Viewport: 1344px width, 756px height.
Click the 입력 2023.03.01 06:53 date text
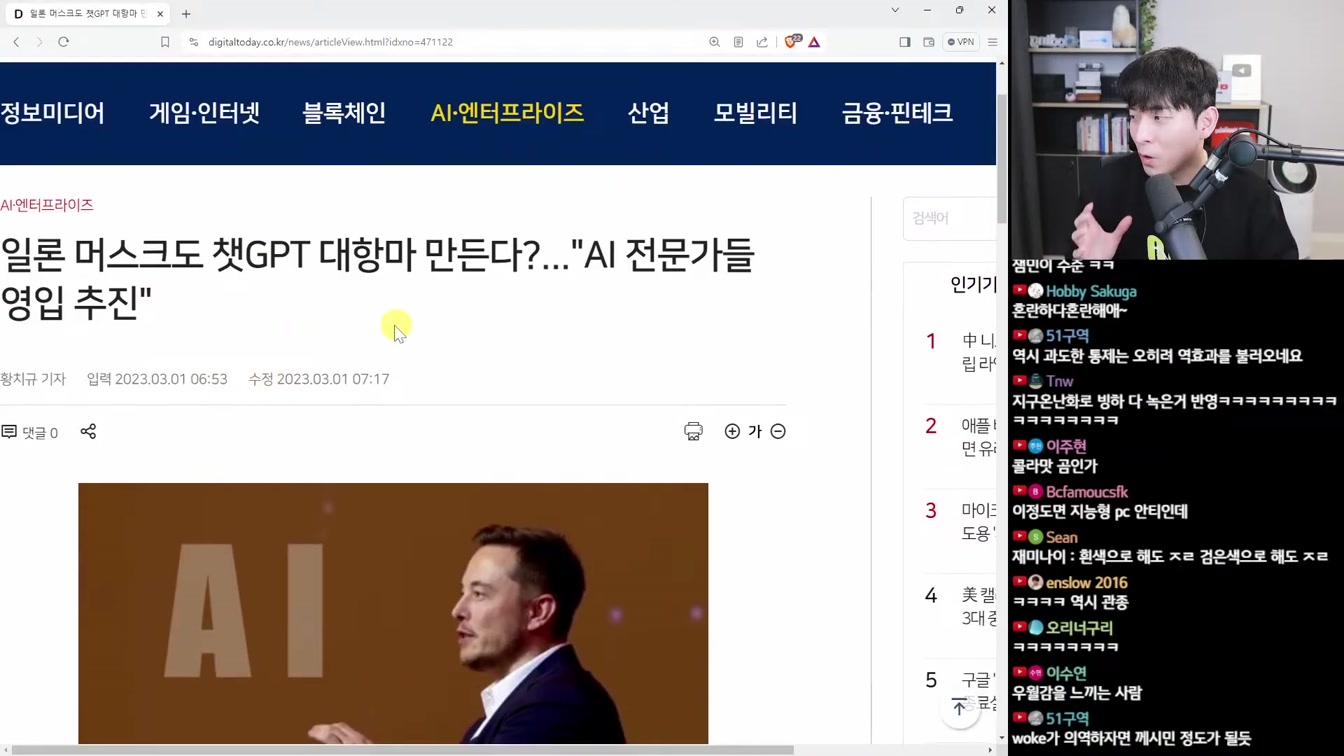click(x=157, y=379)
